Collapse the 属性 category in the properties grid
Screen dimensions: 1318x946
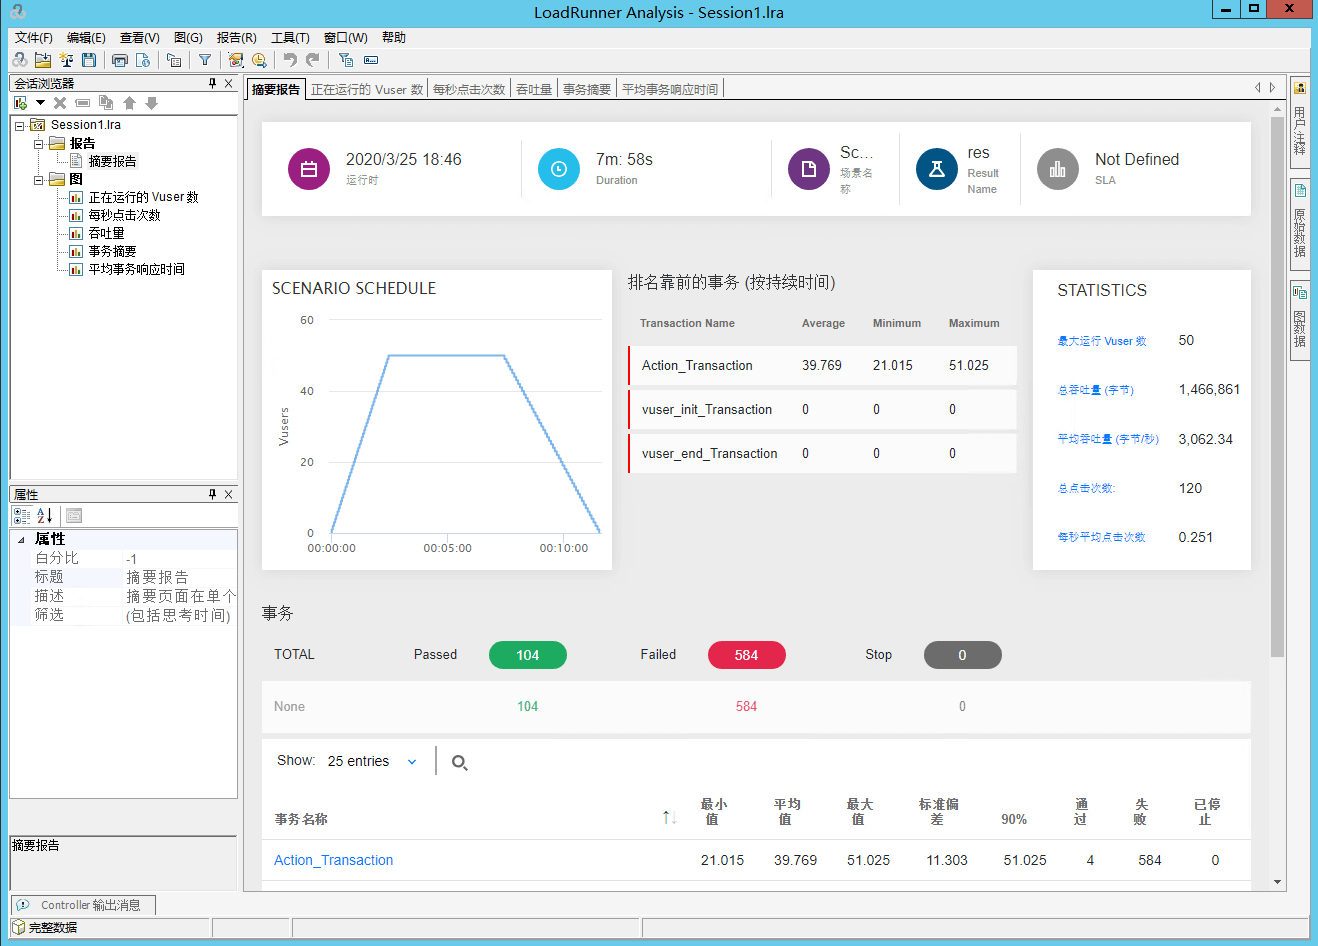21,539
